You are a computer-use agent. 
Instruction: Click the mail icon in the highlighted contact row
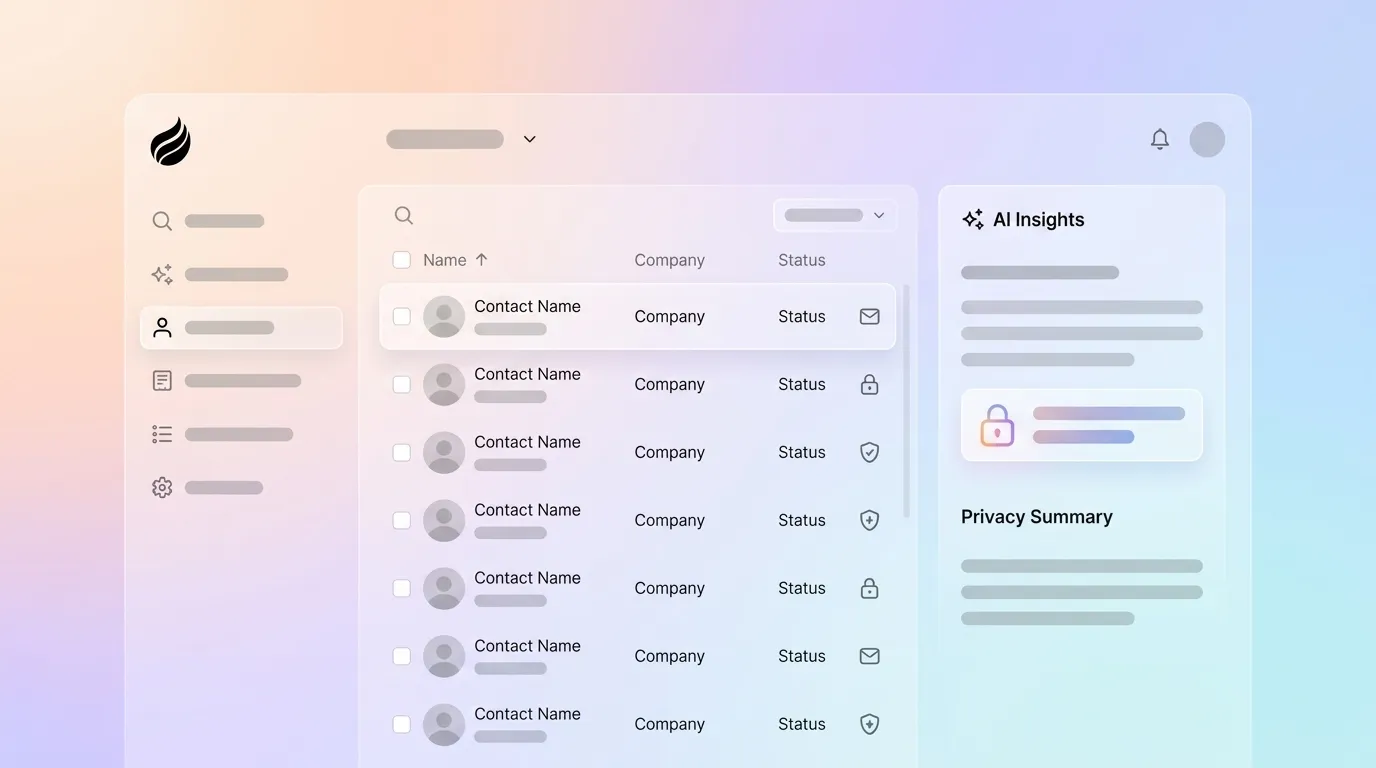click(870, 316)
